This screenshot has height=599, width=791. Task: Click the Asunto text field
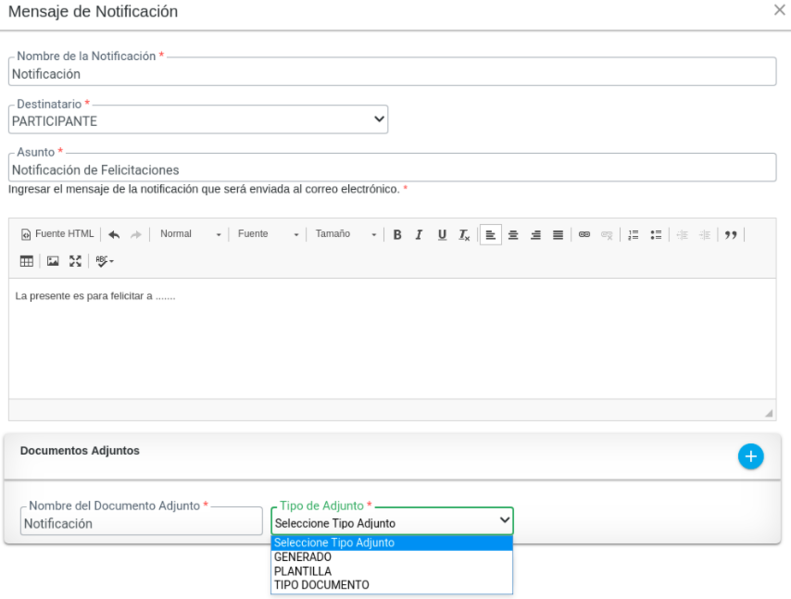coord(392,170)
